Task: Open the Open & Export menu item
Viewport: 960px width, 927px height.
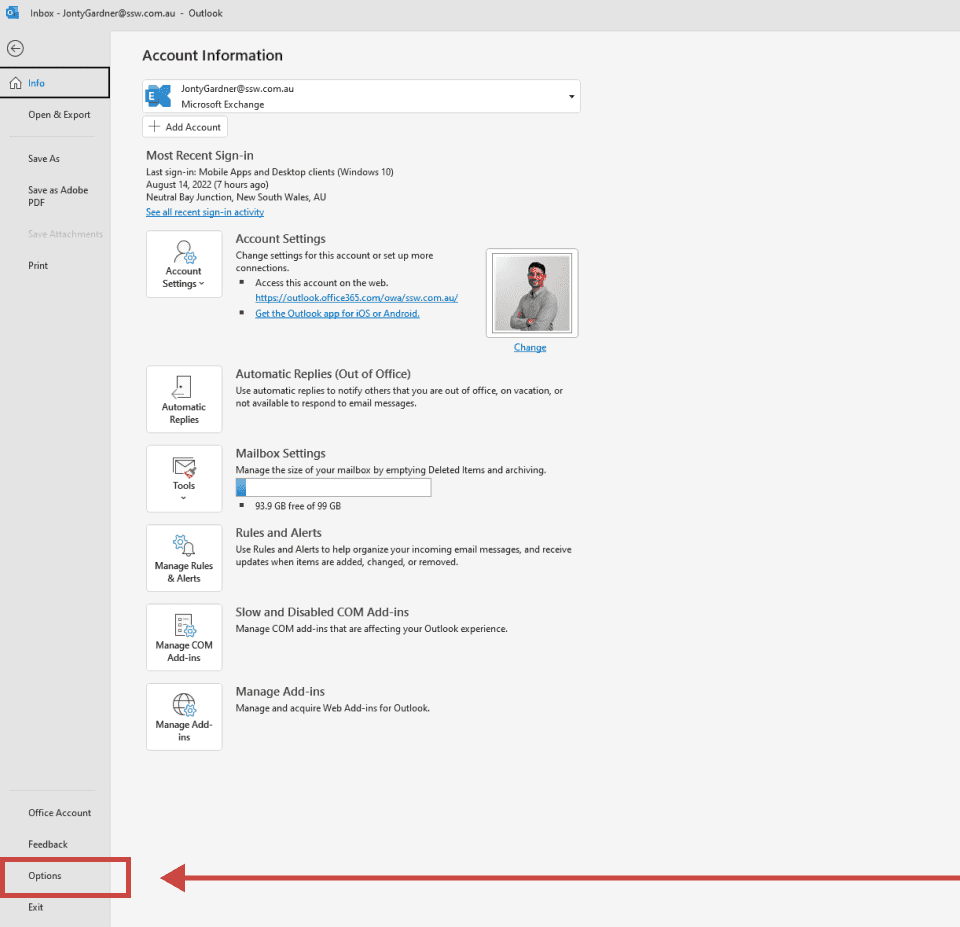Action: coord(59,114)
